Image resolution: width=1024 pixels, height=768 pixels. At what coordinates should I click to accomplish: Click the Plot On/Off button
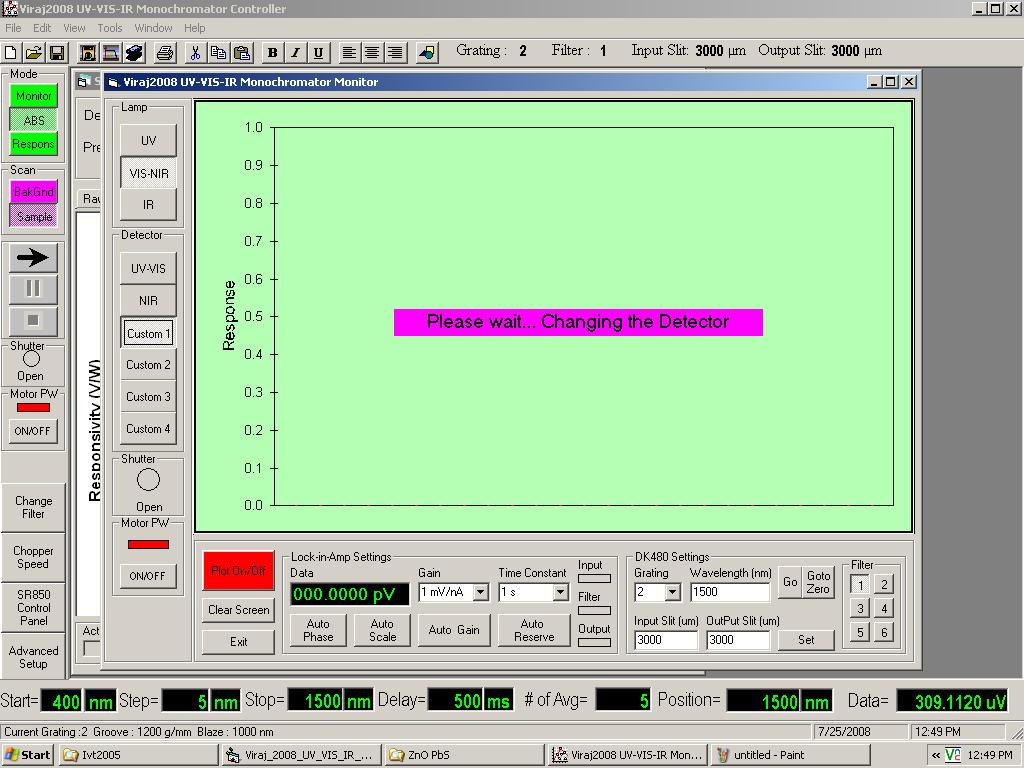pos(238,571)
